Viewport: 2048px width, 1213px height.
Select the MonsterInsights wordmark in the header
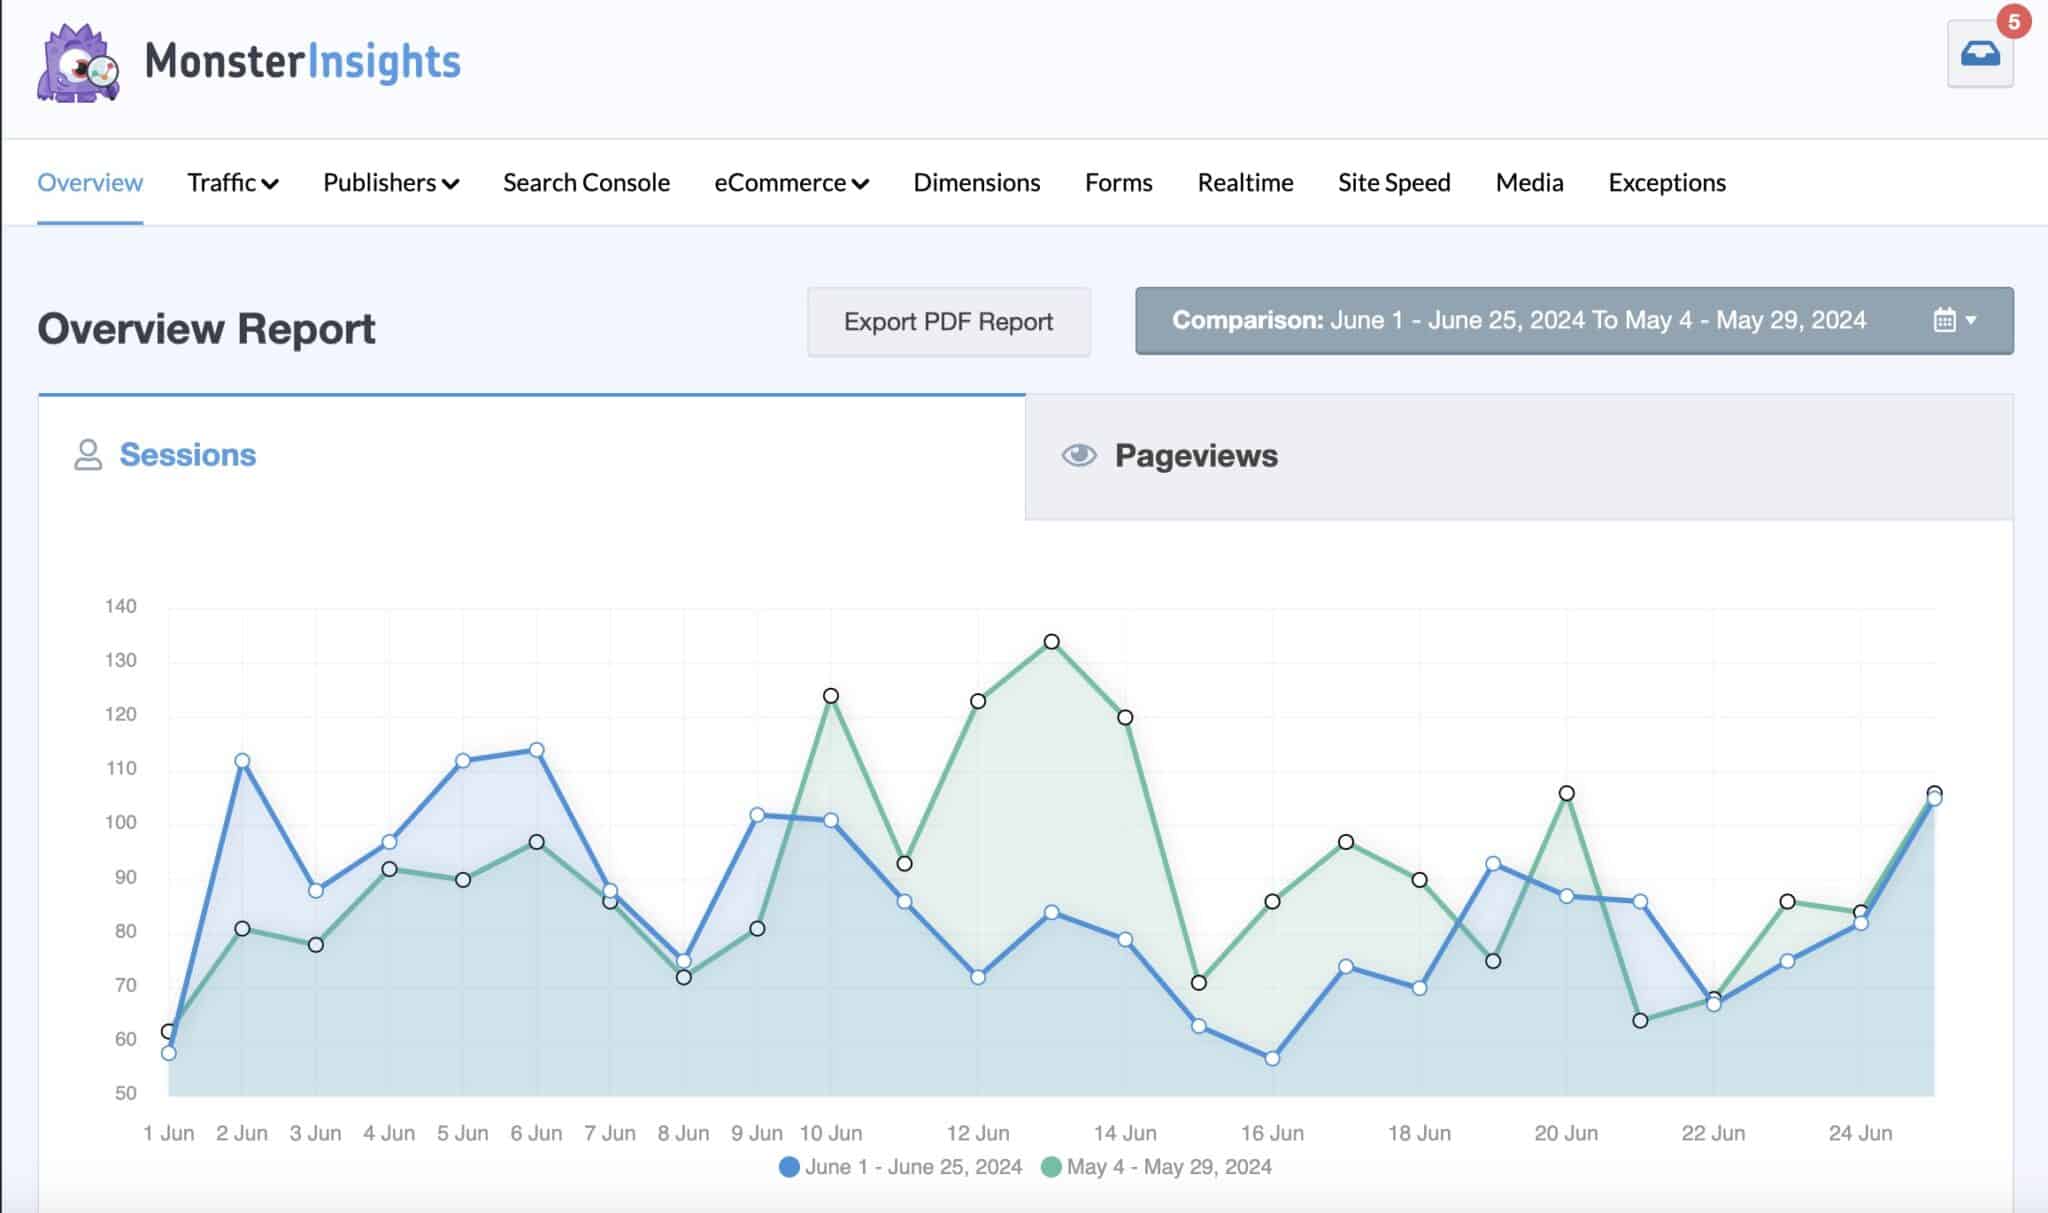[x=300, y=62]
